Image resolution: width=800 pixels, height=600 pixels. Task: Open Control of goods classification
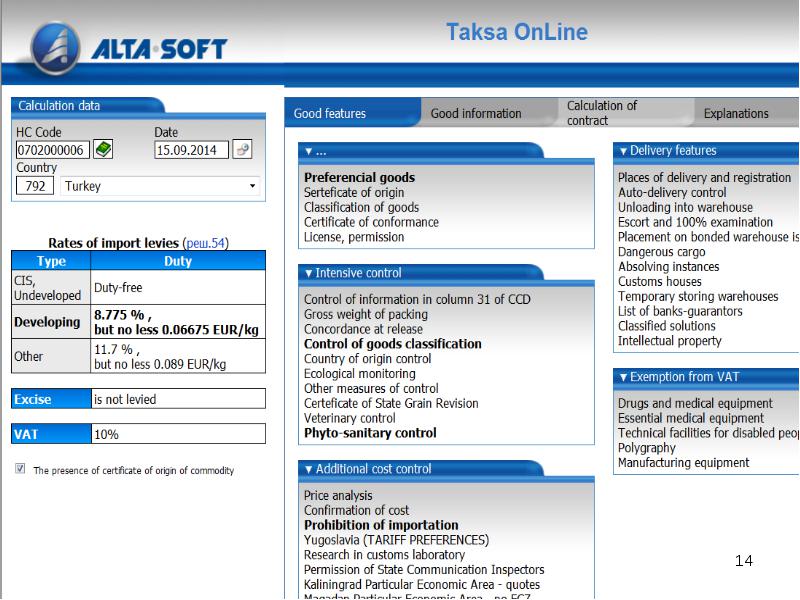393,344
